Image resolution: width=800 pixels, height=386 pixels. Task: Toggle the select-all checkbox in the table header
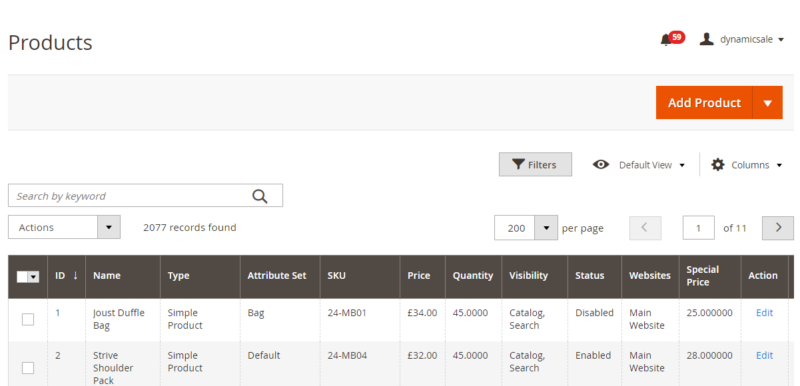pyautogui.click(x=22, y=276)
